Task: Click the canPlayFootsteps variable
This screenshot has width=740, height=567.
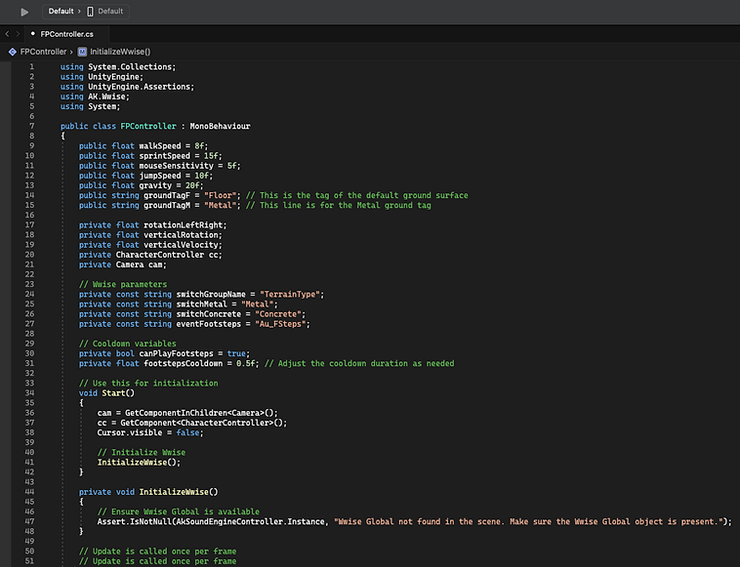Action: point(176,354)
